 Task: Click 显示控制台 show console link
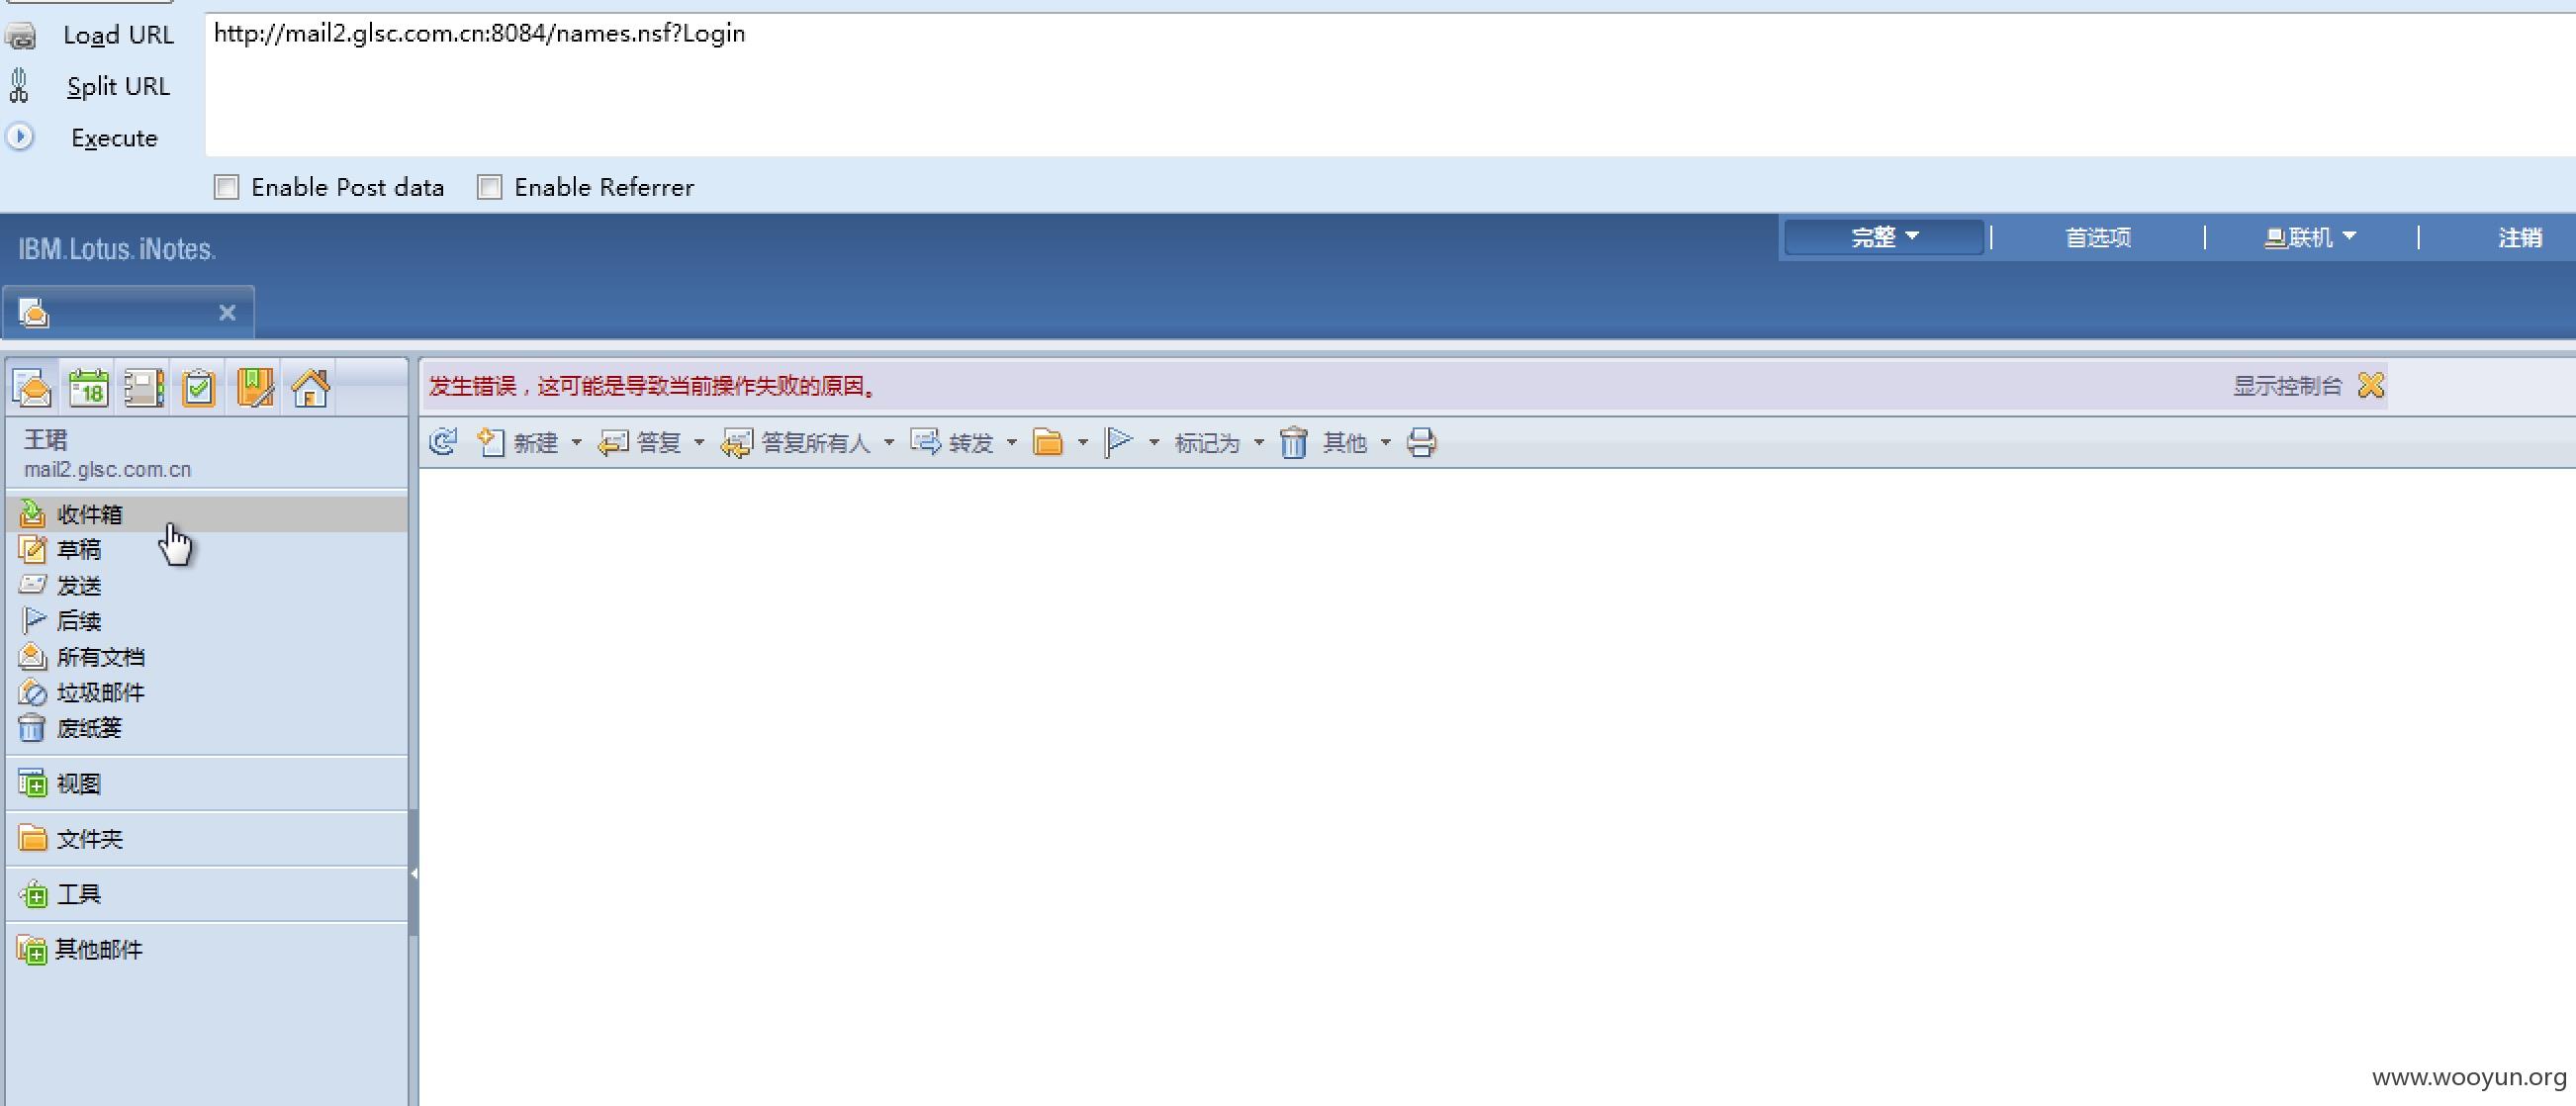pos(2288,386)
